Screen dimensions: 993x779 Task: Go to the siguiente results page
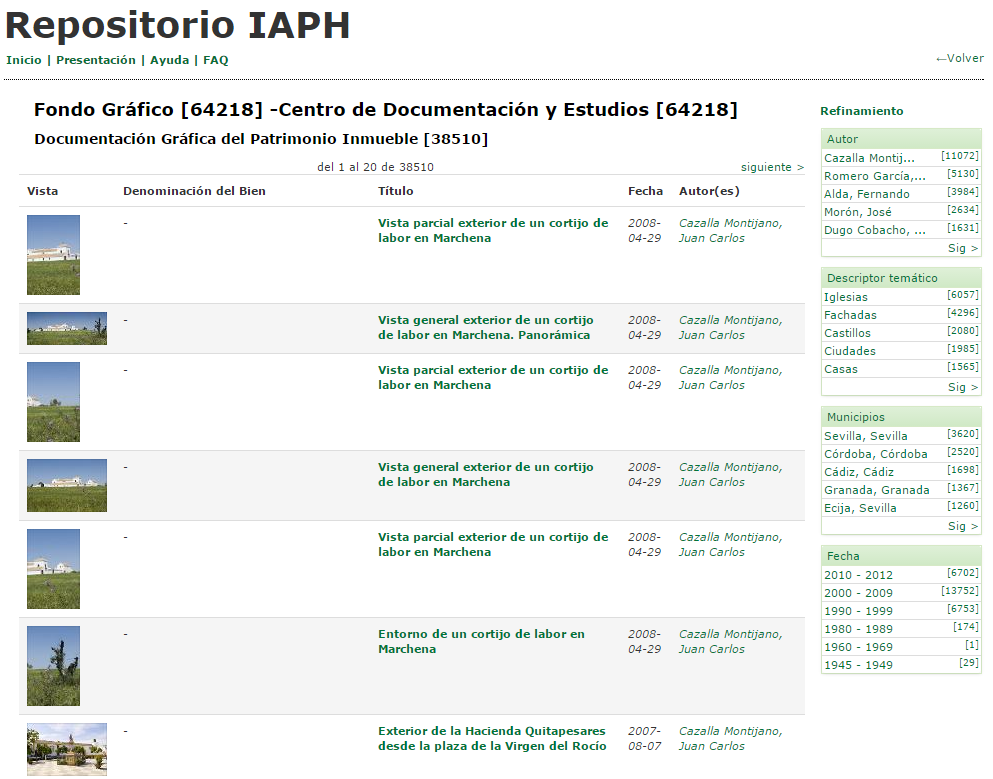pos(772,167)
